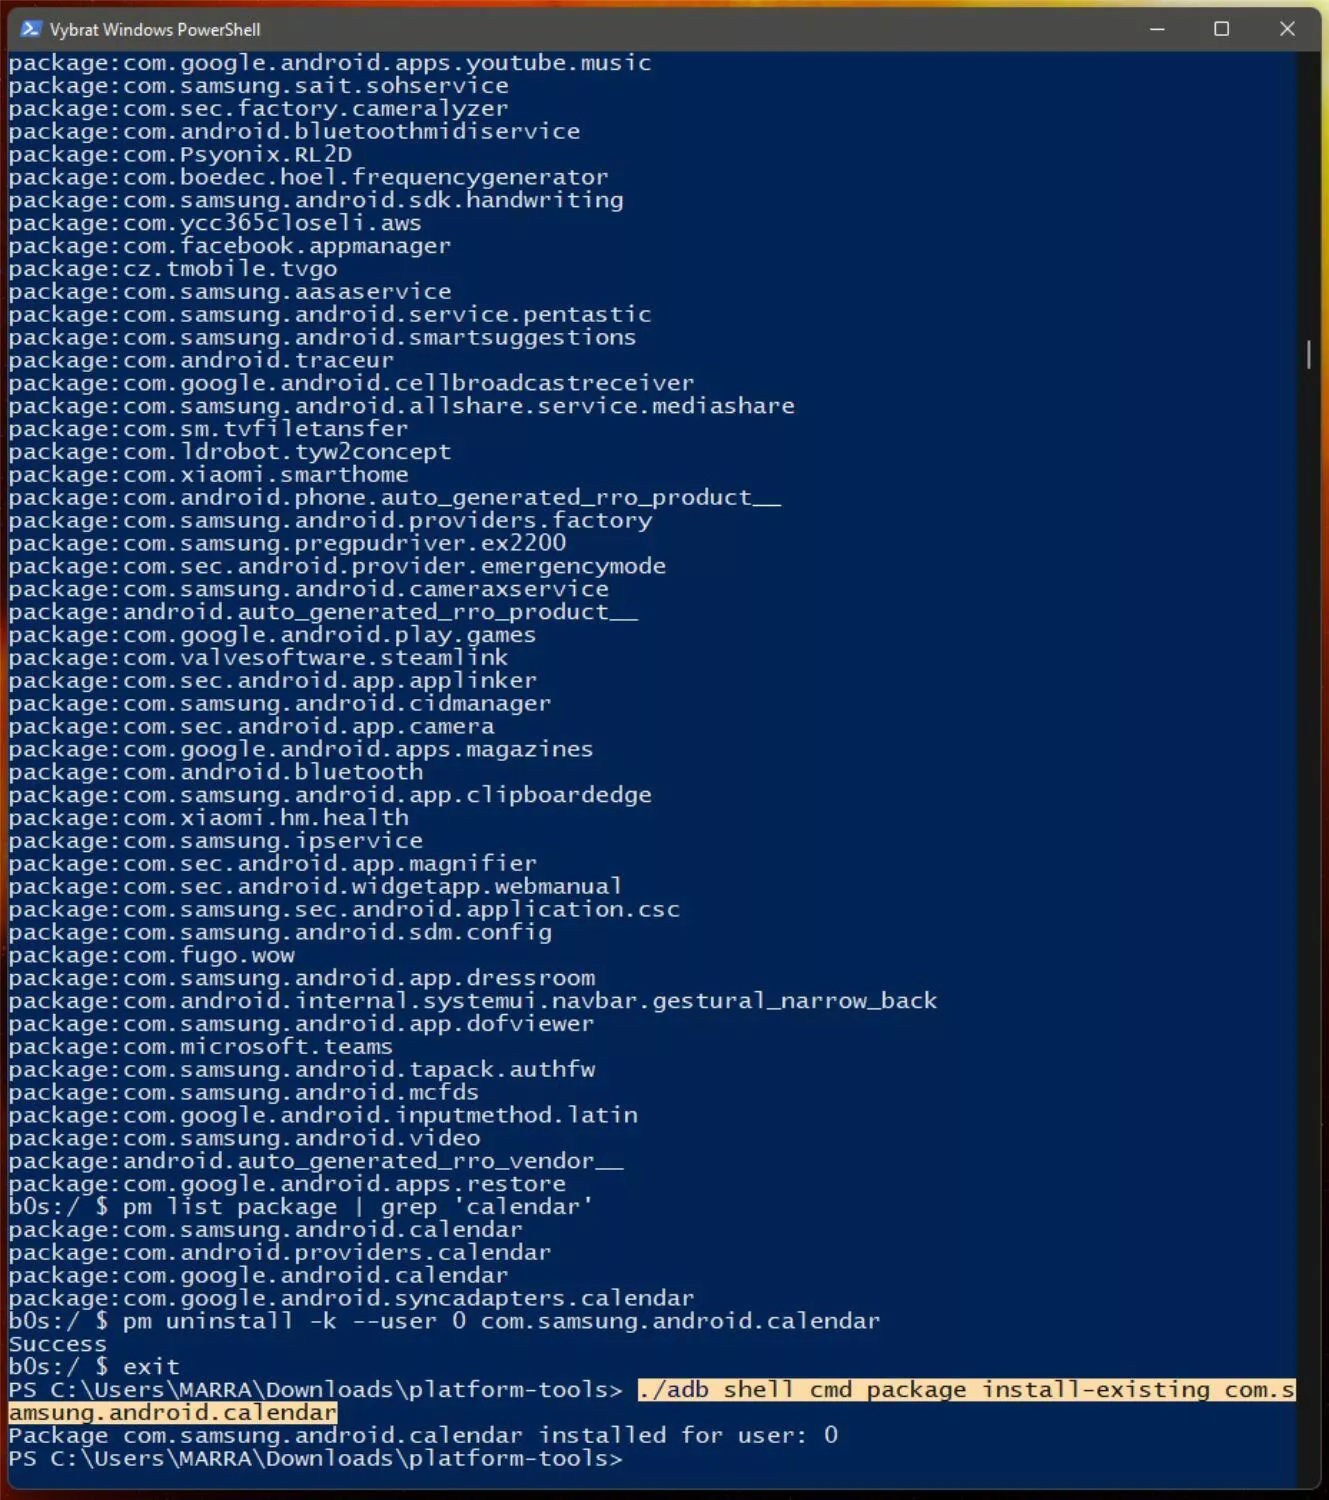The height and width of the screenshot is (1500, 1329).
Task: Minimize the PowerShell window
Action: click(1157, 29)
